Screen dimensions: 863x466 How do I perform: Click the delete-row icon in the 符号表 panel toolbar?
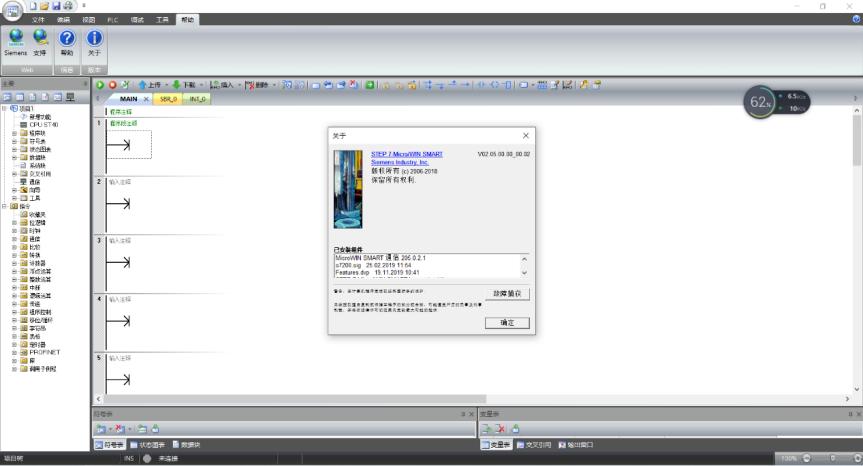pyautogui.click(x=120, y=429)
